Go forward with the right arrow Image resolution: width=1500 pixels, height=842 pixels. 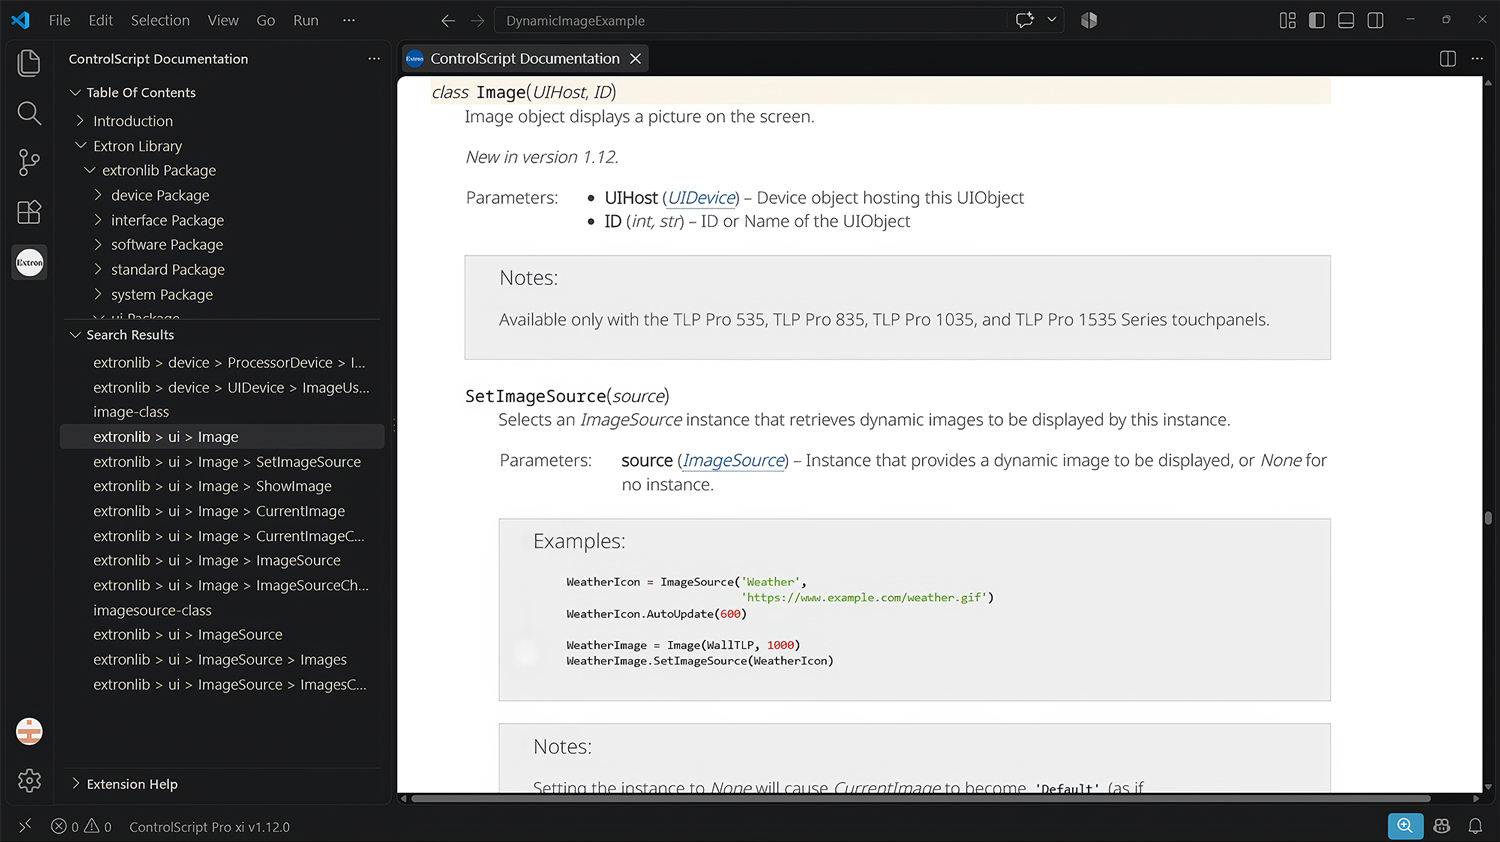478,20
